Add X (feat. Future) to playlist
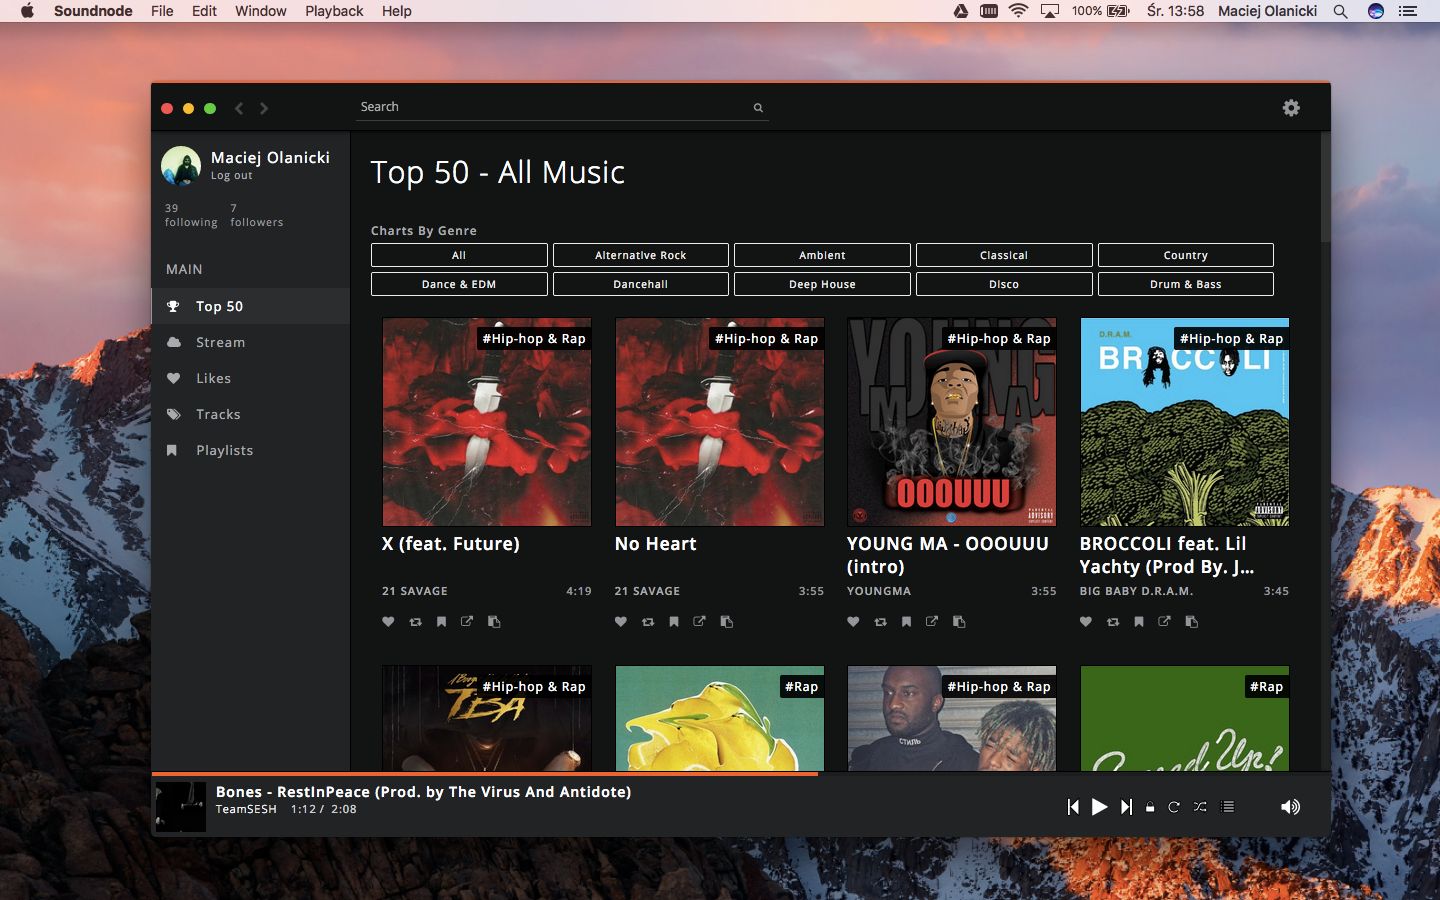Viewport: 1440px width, 900px height. (441, 622)
